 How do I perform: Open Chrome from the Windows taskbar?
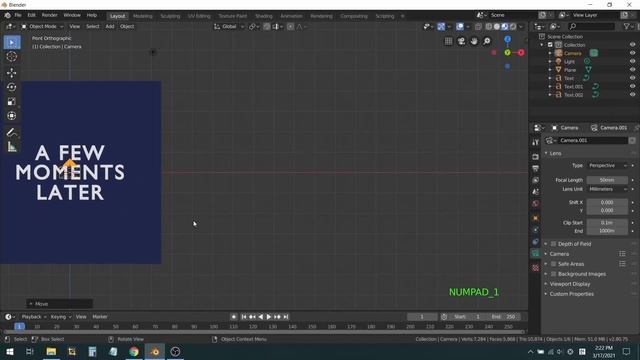(x=134, y=351)
